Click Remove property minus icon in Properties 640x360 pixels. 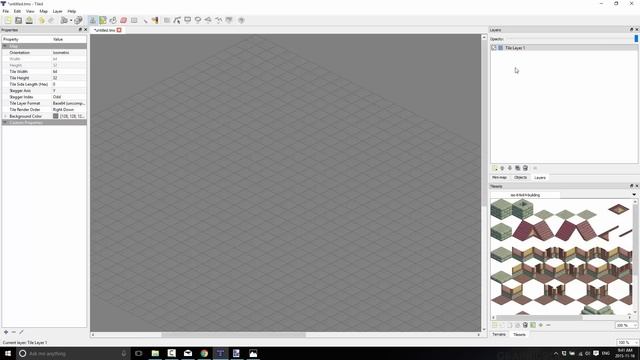point(13,332)
